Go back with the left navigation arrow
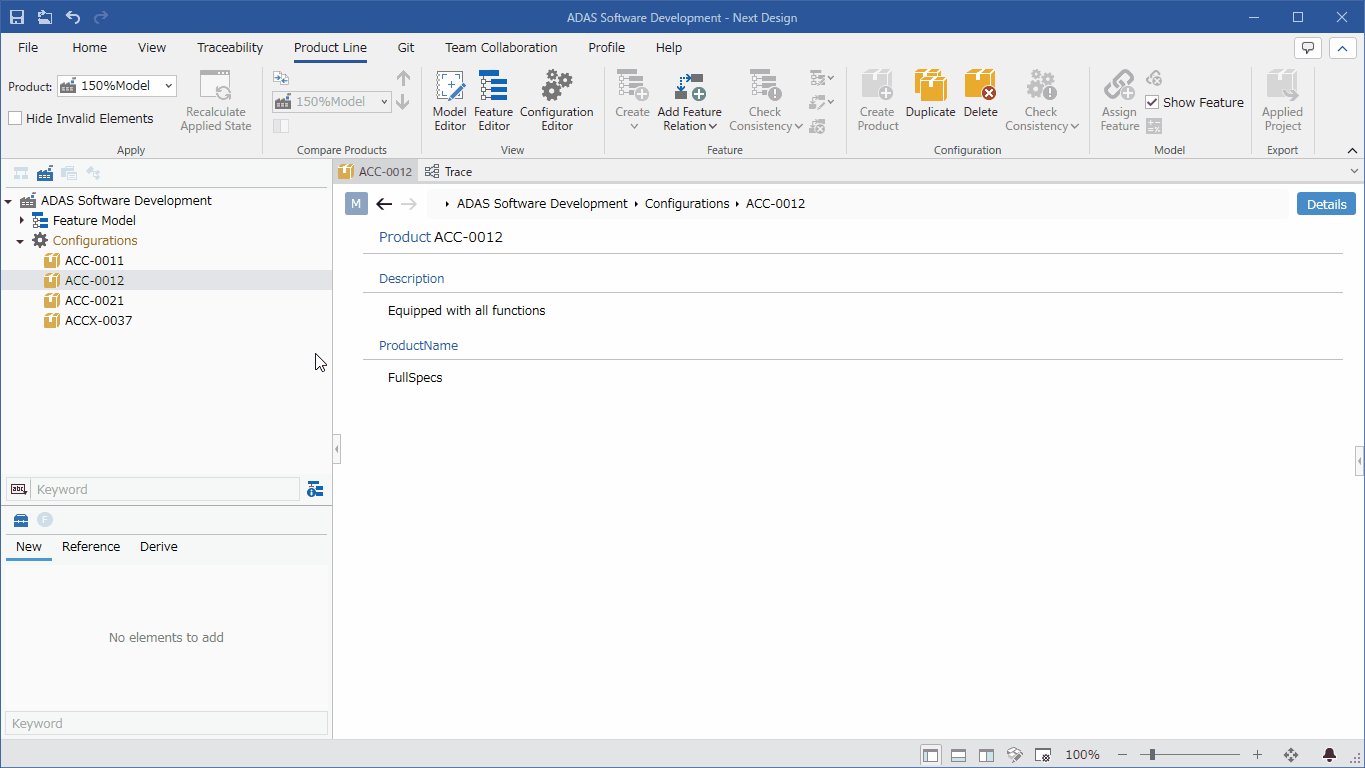 384,204
